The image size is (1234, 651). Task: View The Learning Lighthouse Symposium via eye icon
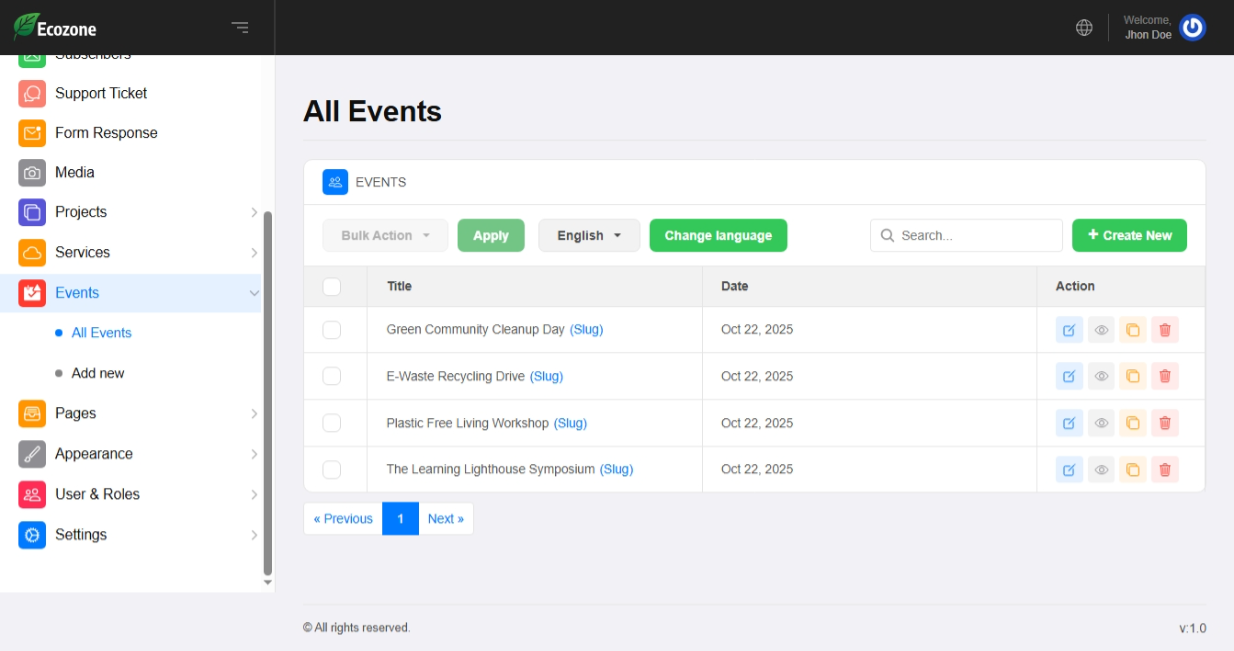[x=1101, y=470]
